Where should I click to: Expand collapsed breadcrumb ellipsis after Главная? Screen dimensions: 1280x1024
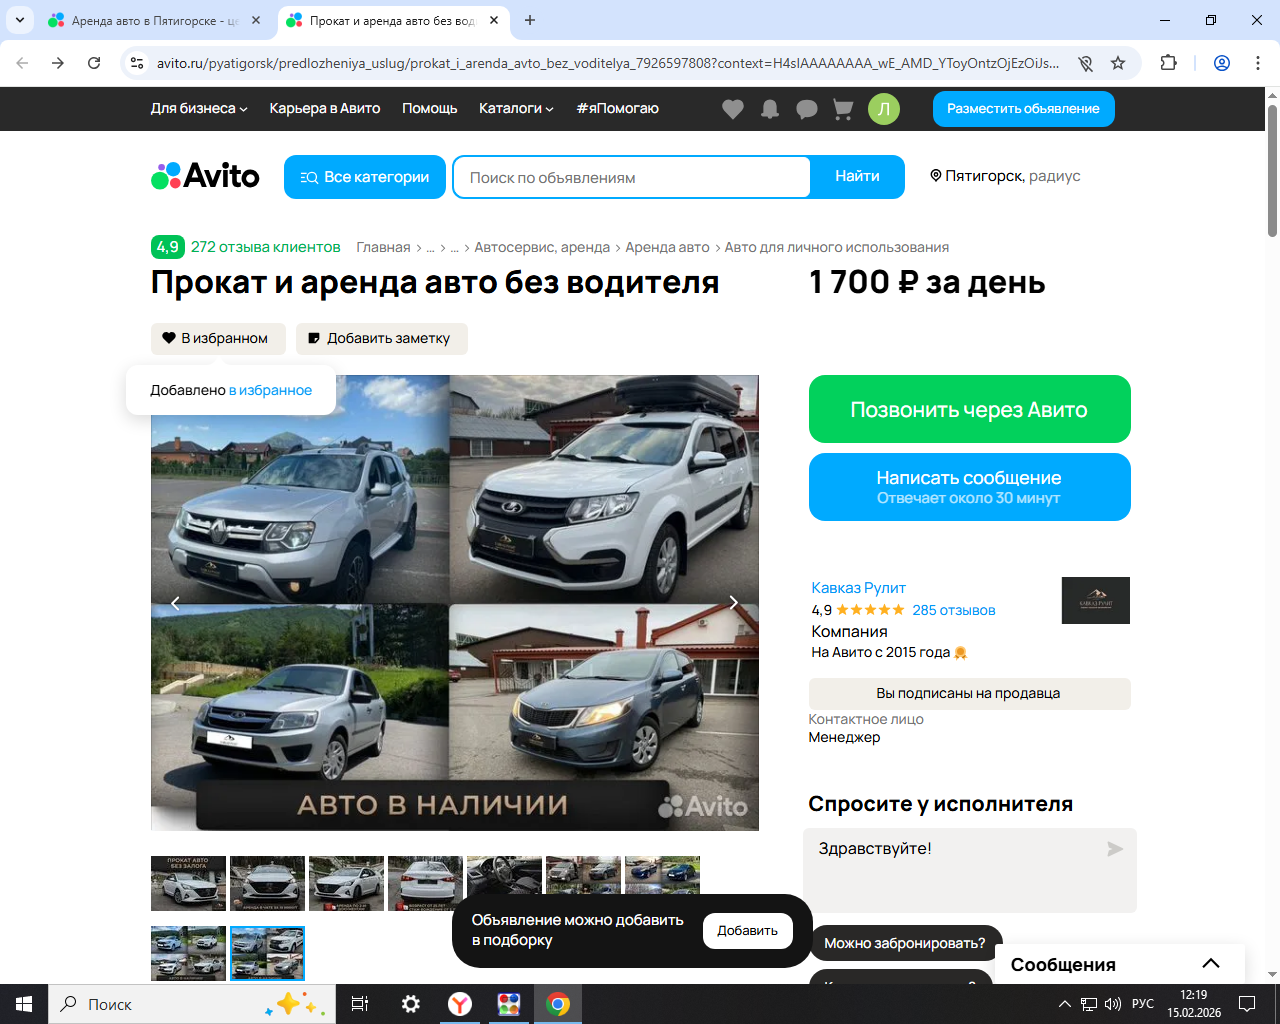[430, 248]
